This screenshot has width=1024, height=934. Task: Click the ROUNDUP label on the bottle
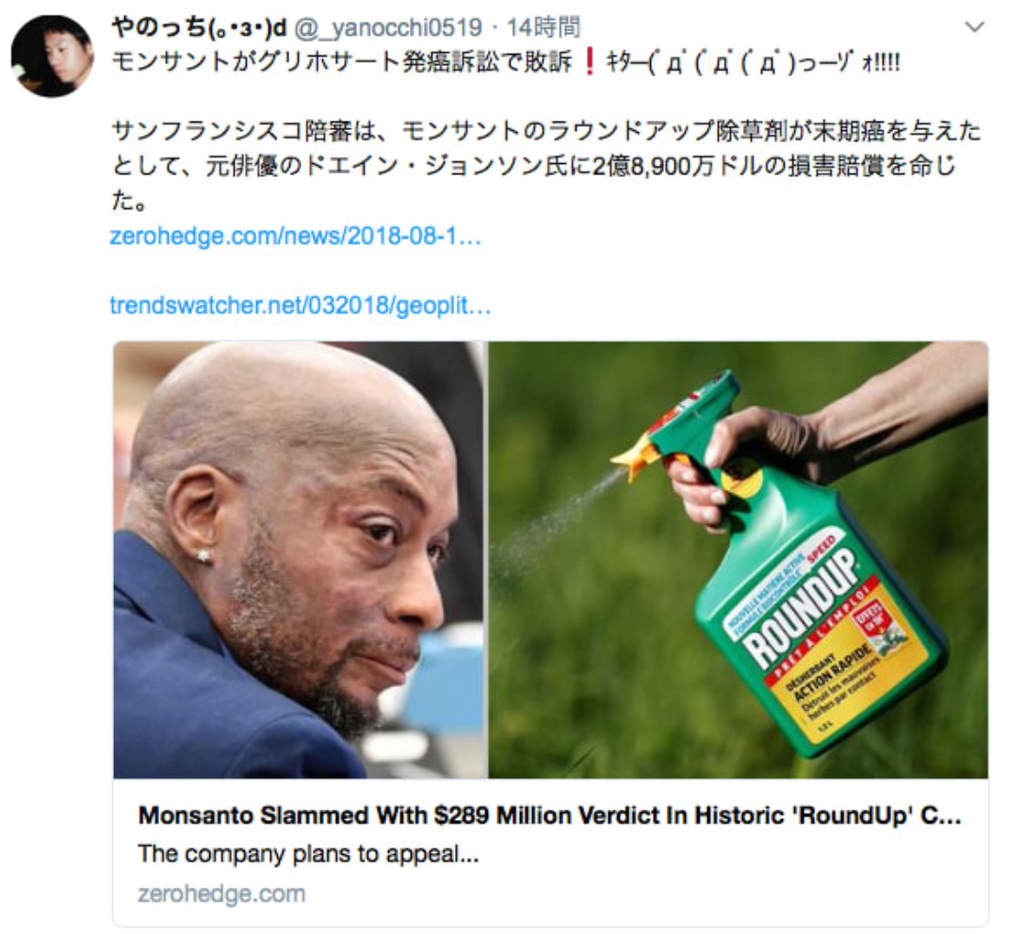click(x=802, y=605)
